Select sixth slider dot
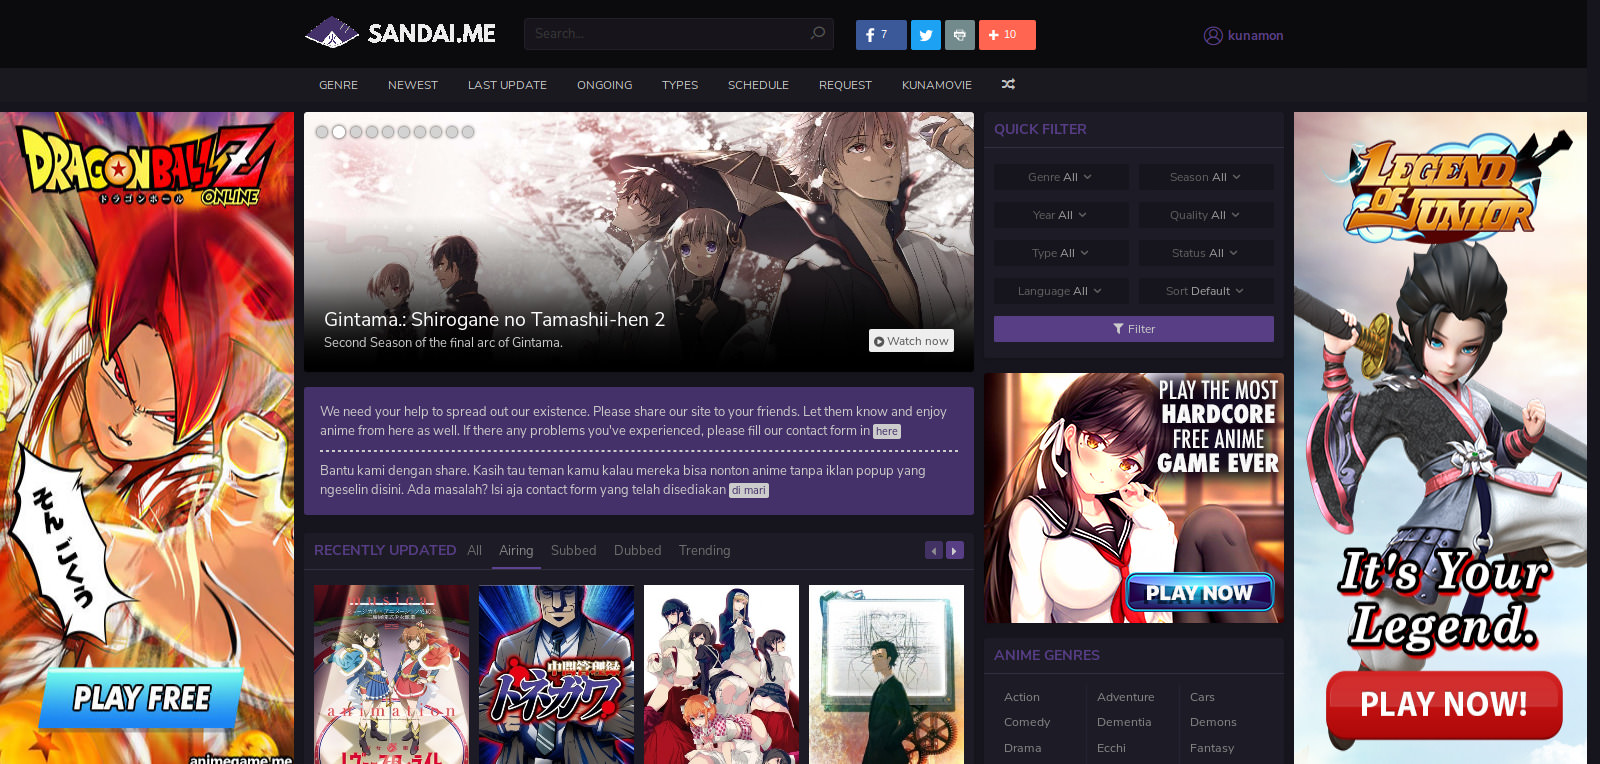 pos(404,132)
